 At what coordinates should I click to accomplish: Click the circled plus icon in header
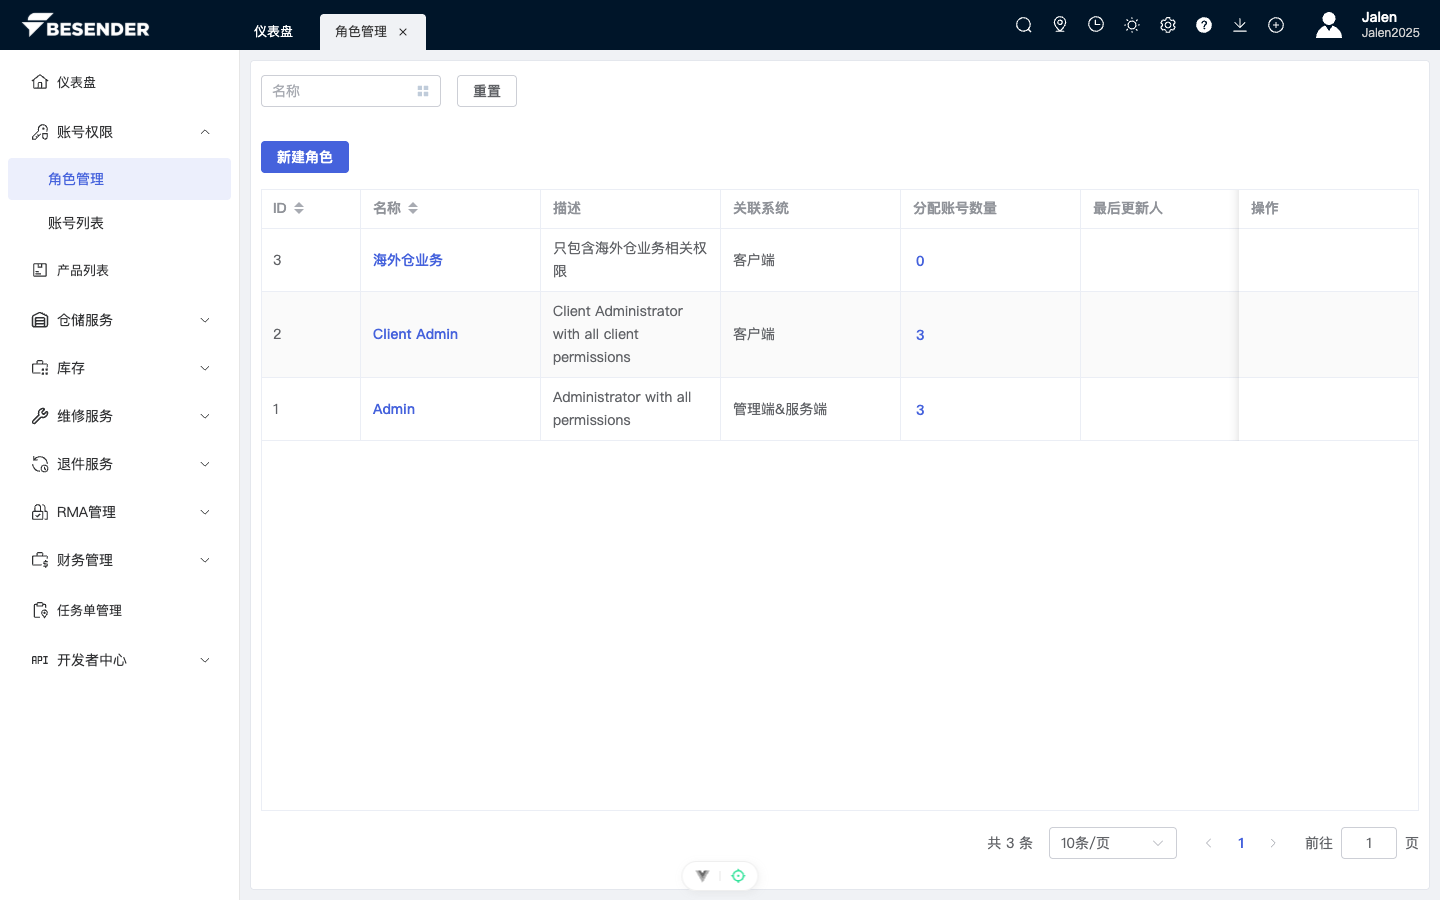coord(1276,25)
